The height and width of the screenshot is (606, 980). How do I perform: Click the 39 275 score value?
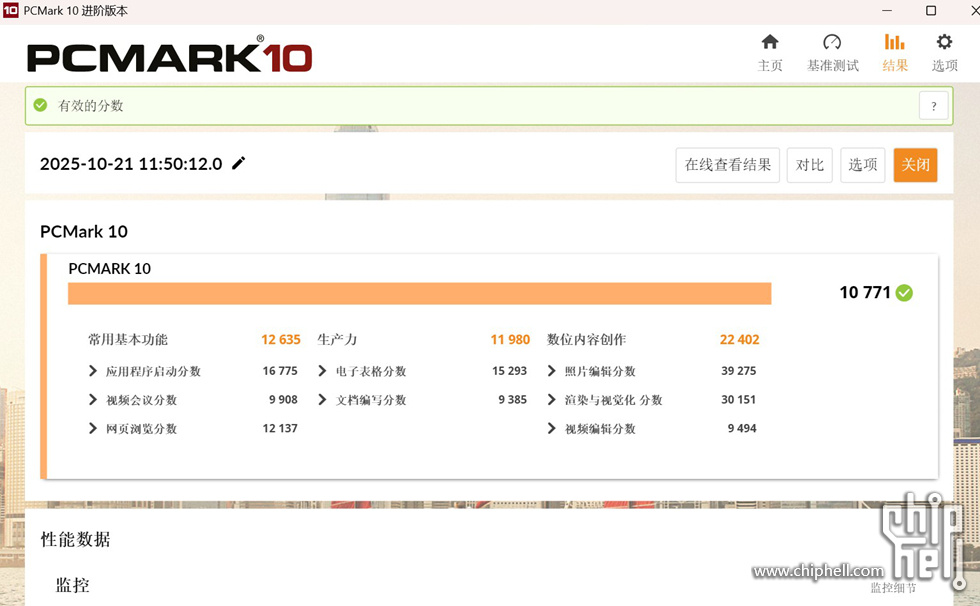coord(739,371)
